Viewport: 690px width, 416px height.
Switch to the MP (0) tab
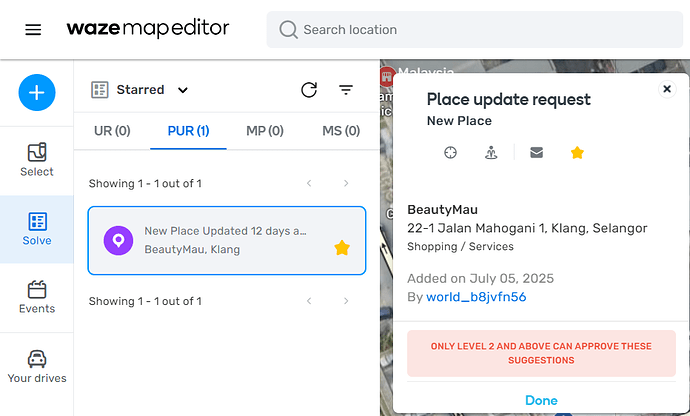click(265, 131)
